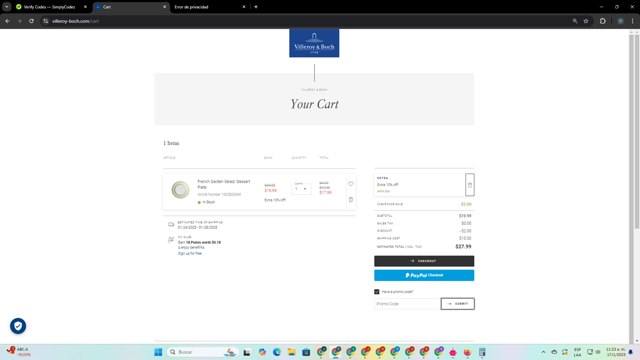Screen dimensions: 640x360
Task: Click the browser forward arrow
Action: 19,21
